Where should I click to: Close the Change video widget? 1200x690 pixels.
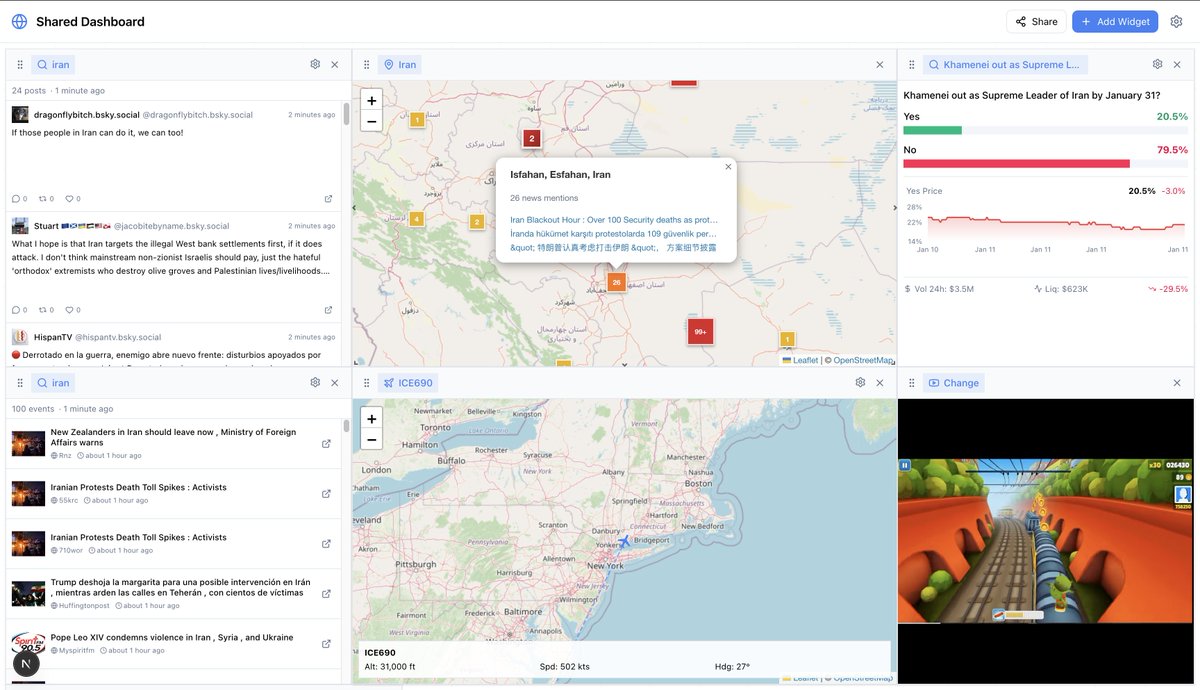pyautogui.click(x=1177, y=382)
